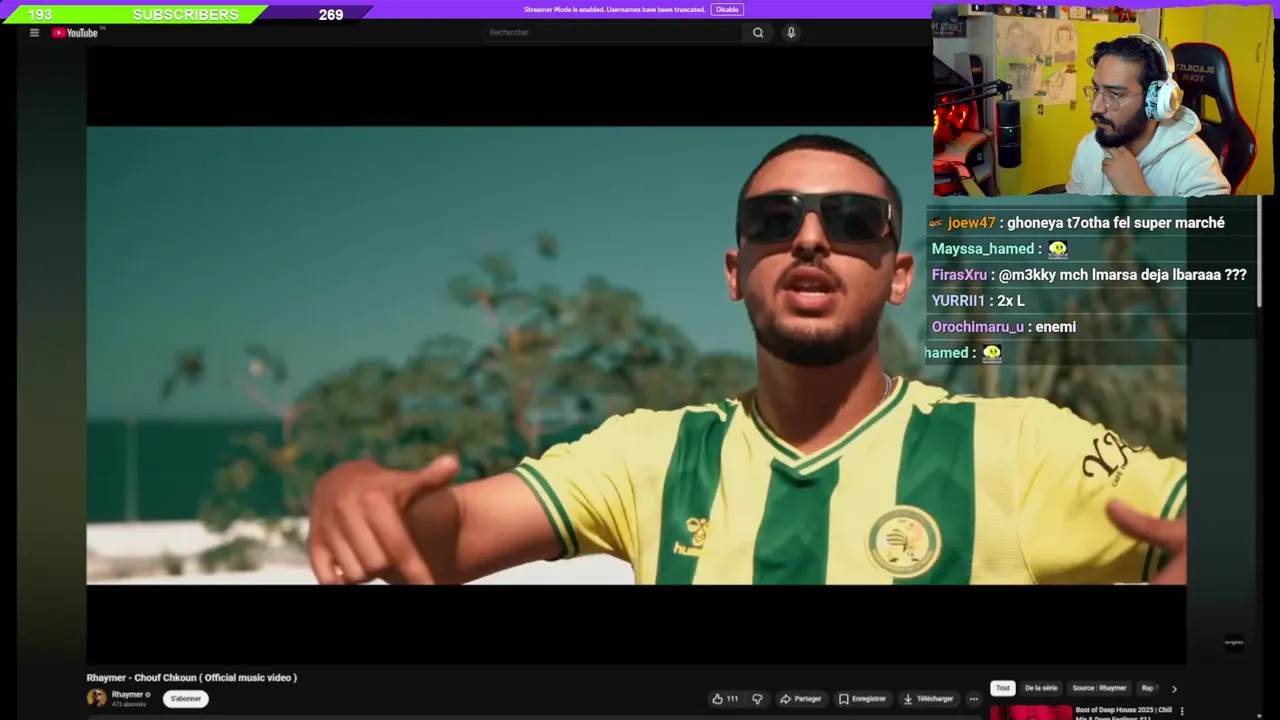Viewport: 1280px width, 720px height.
Task: Click the Chouf Chkoun video player
Action: coord(636,355)
